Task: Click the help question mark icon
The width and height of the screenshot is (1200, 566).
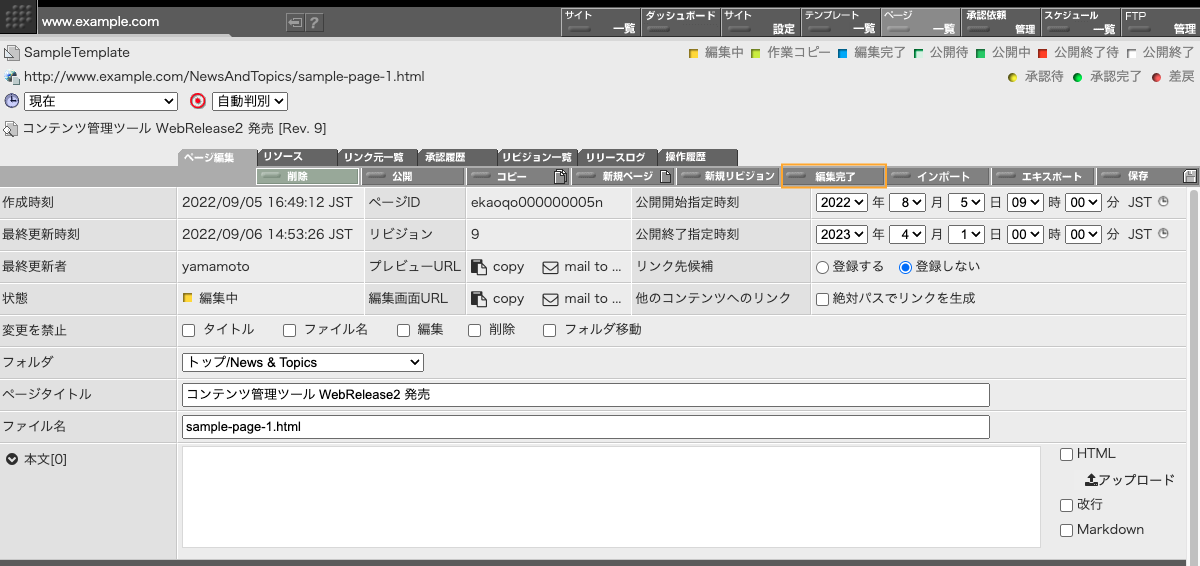Action: pos(314,22)
